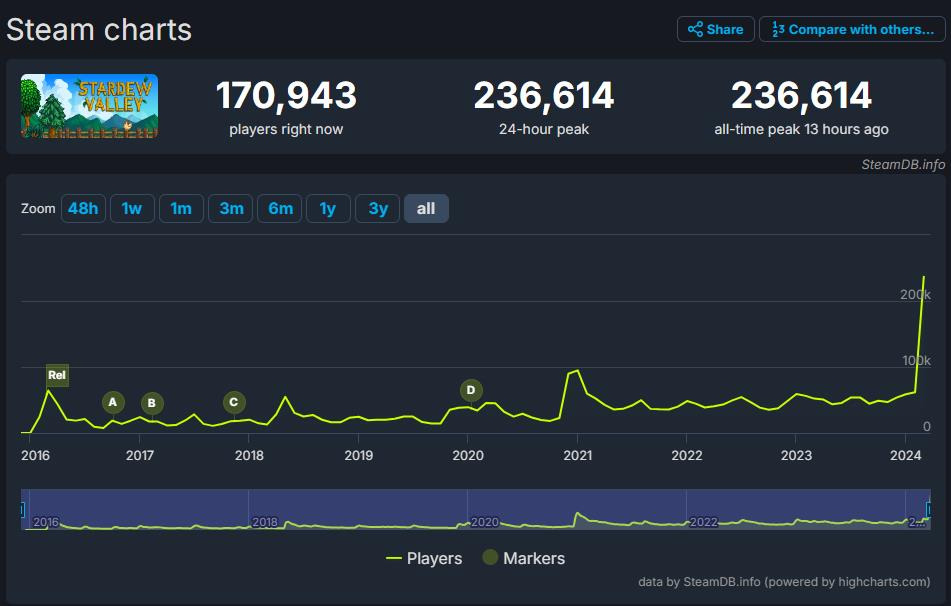Toggle Markers series in legend
Viewport: 951px width, 606px height.
point(523,558)
